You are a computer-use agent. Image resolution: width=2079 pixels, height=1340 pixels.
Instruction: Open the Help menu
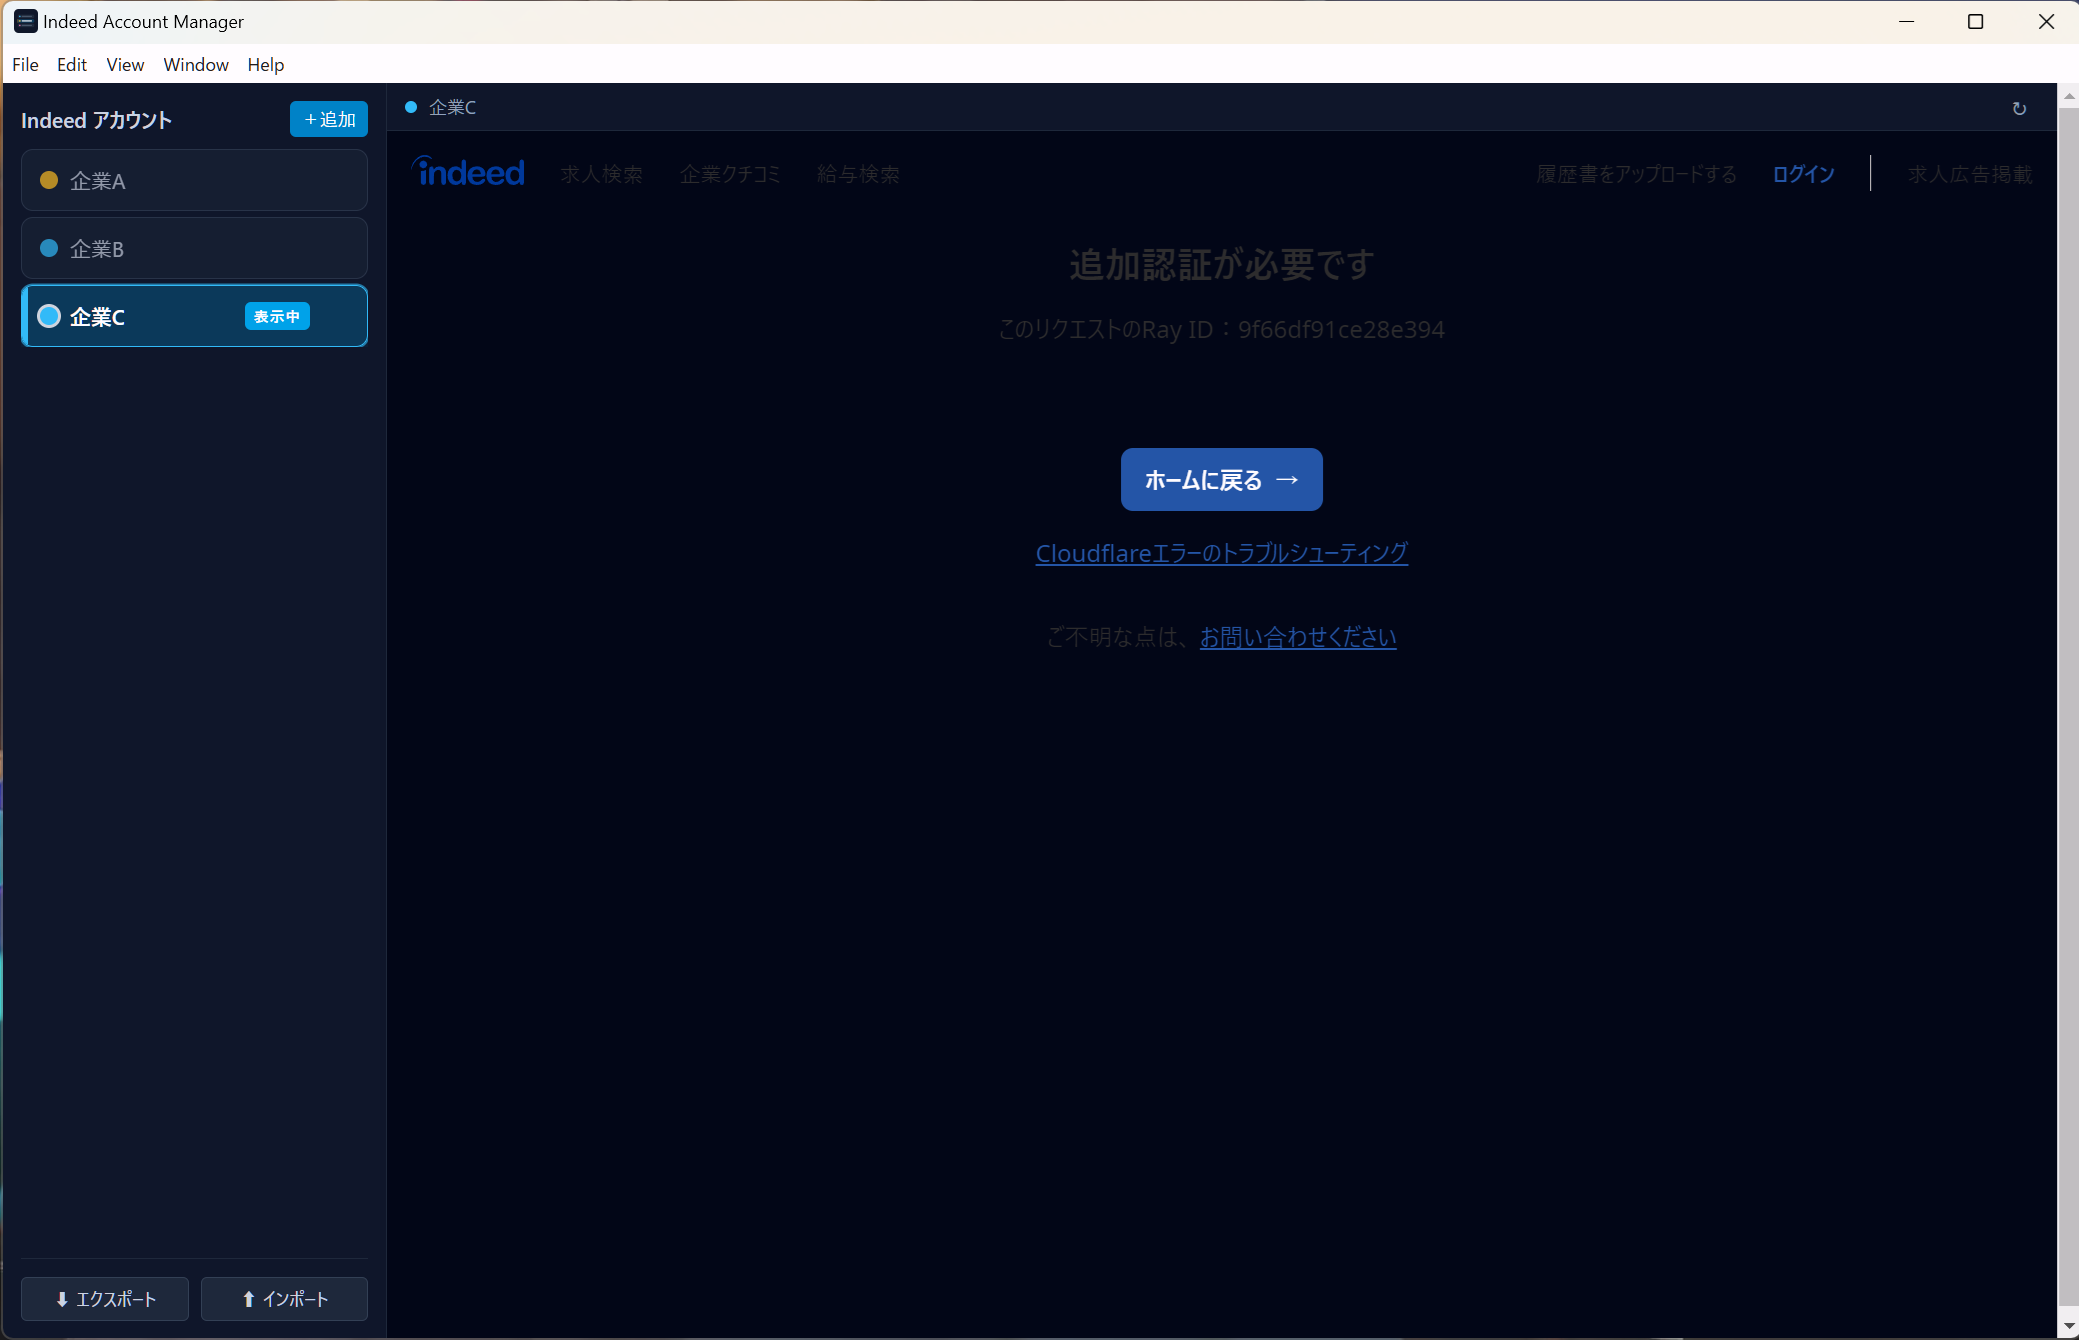click(x=266, y=64)
